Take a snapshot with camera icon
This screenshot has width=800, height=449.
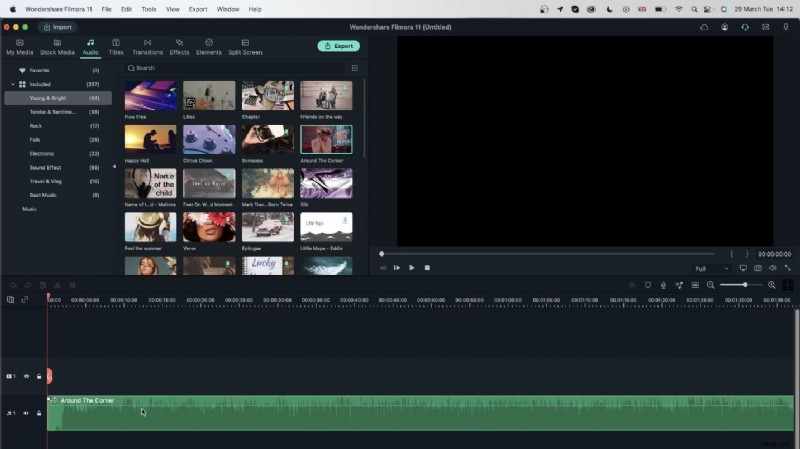point(758,268)
